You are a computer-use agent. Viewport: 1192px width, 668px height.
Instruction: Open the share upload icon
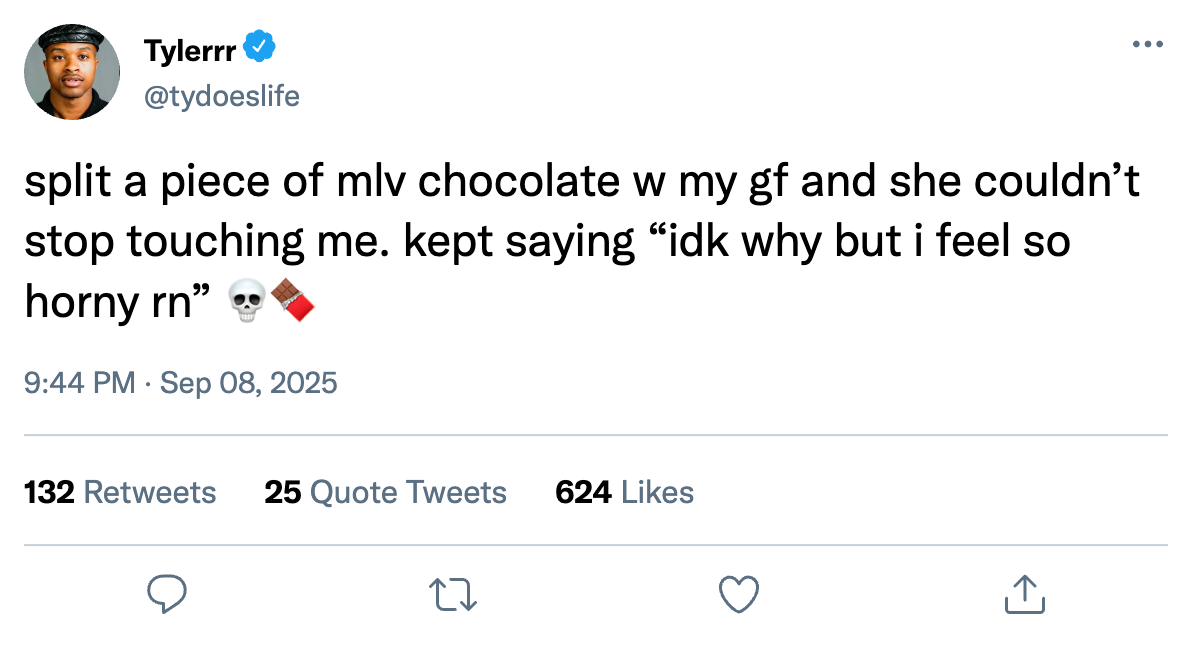click(1024, 594)
